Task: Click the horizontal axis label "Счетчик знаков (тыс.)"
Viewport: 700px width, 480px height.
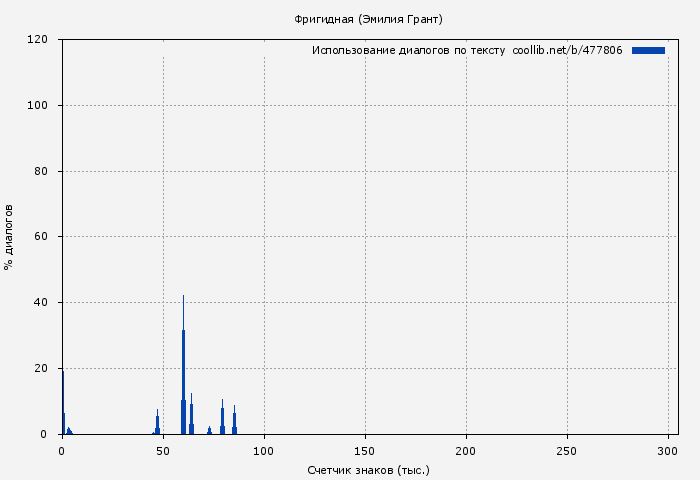Action: [368, 469]
